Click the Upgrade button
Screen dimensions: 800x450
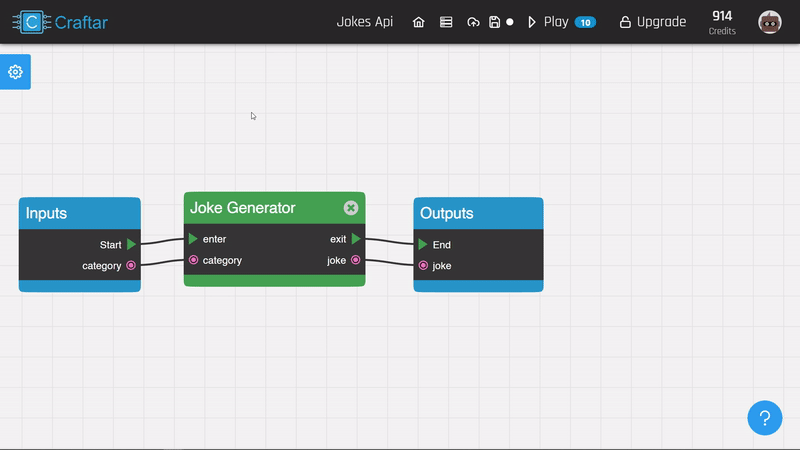pyautogui.click(x=652, y=22)
